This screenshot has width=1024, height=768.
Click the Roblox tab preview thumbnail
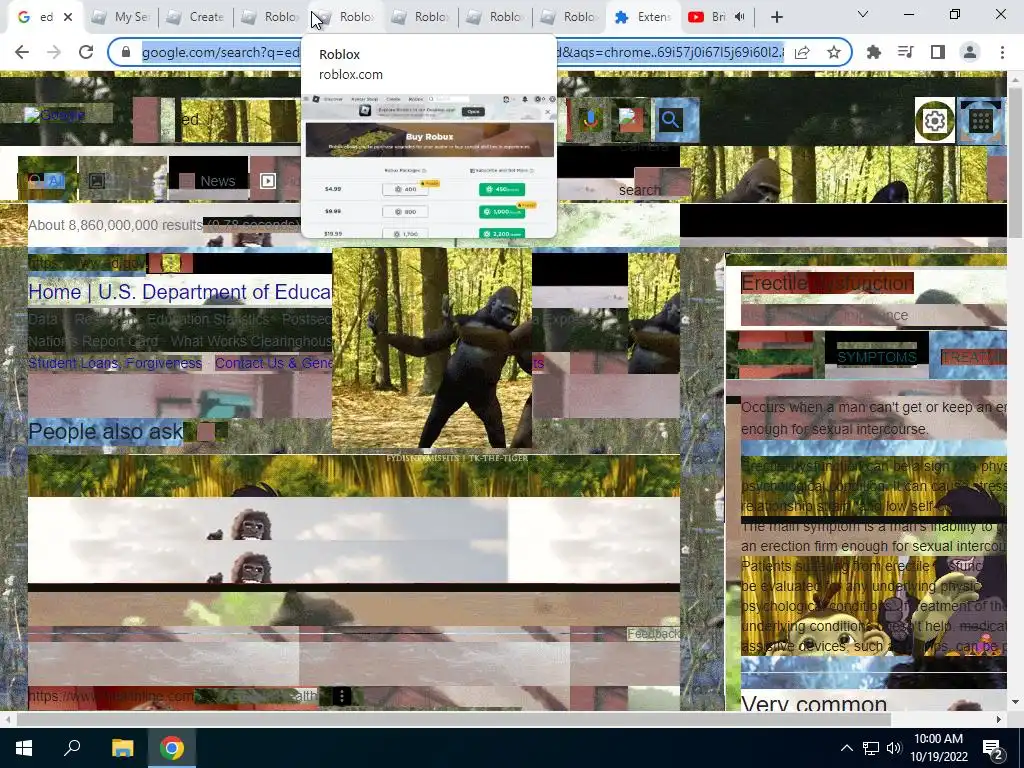click(429, 166)
